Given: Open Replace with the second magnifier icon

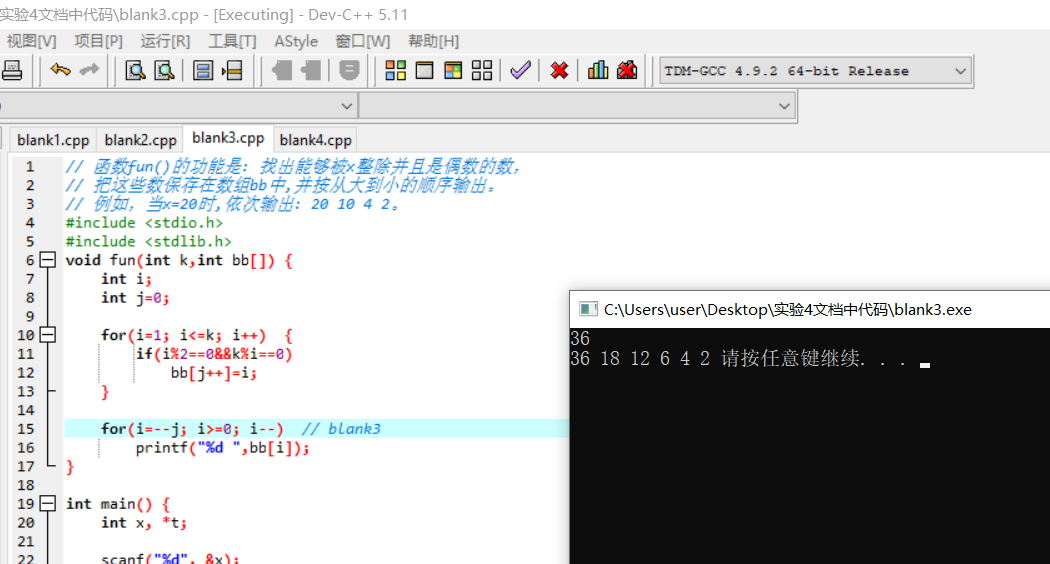Looking at the screenshot, I should pos(164,70).
